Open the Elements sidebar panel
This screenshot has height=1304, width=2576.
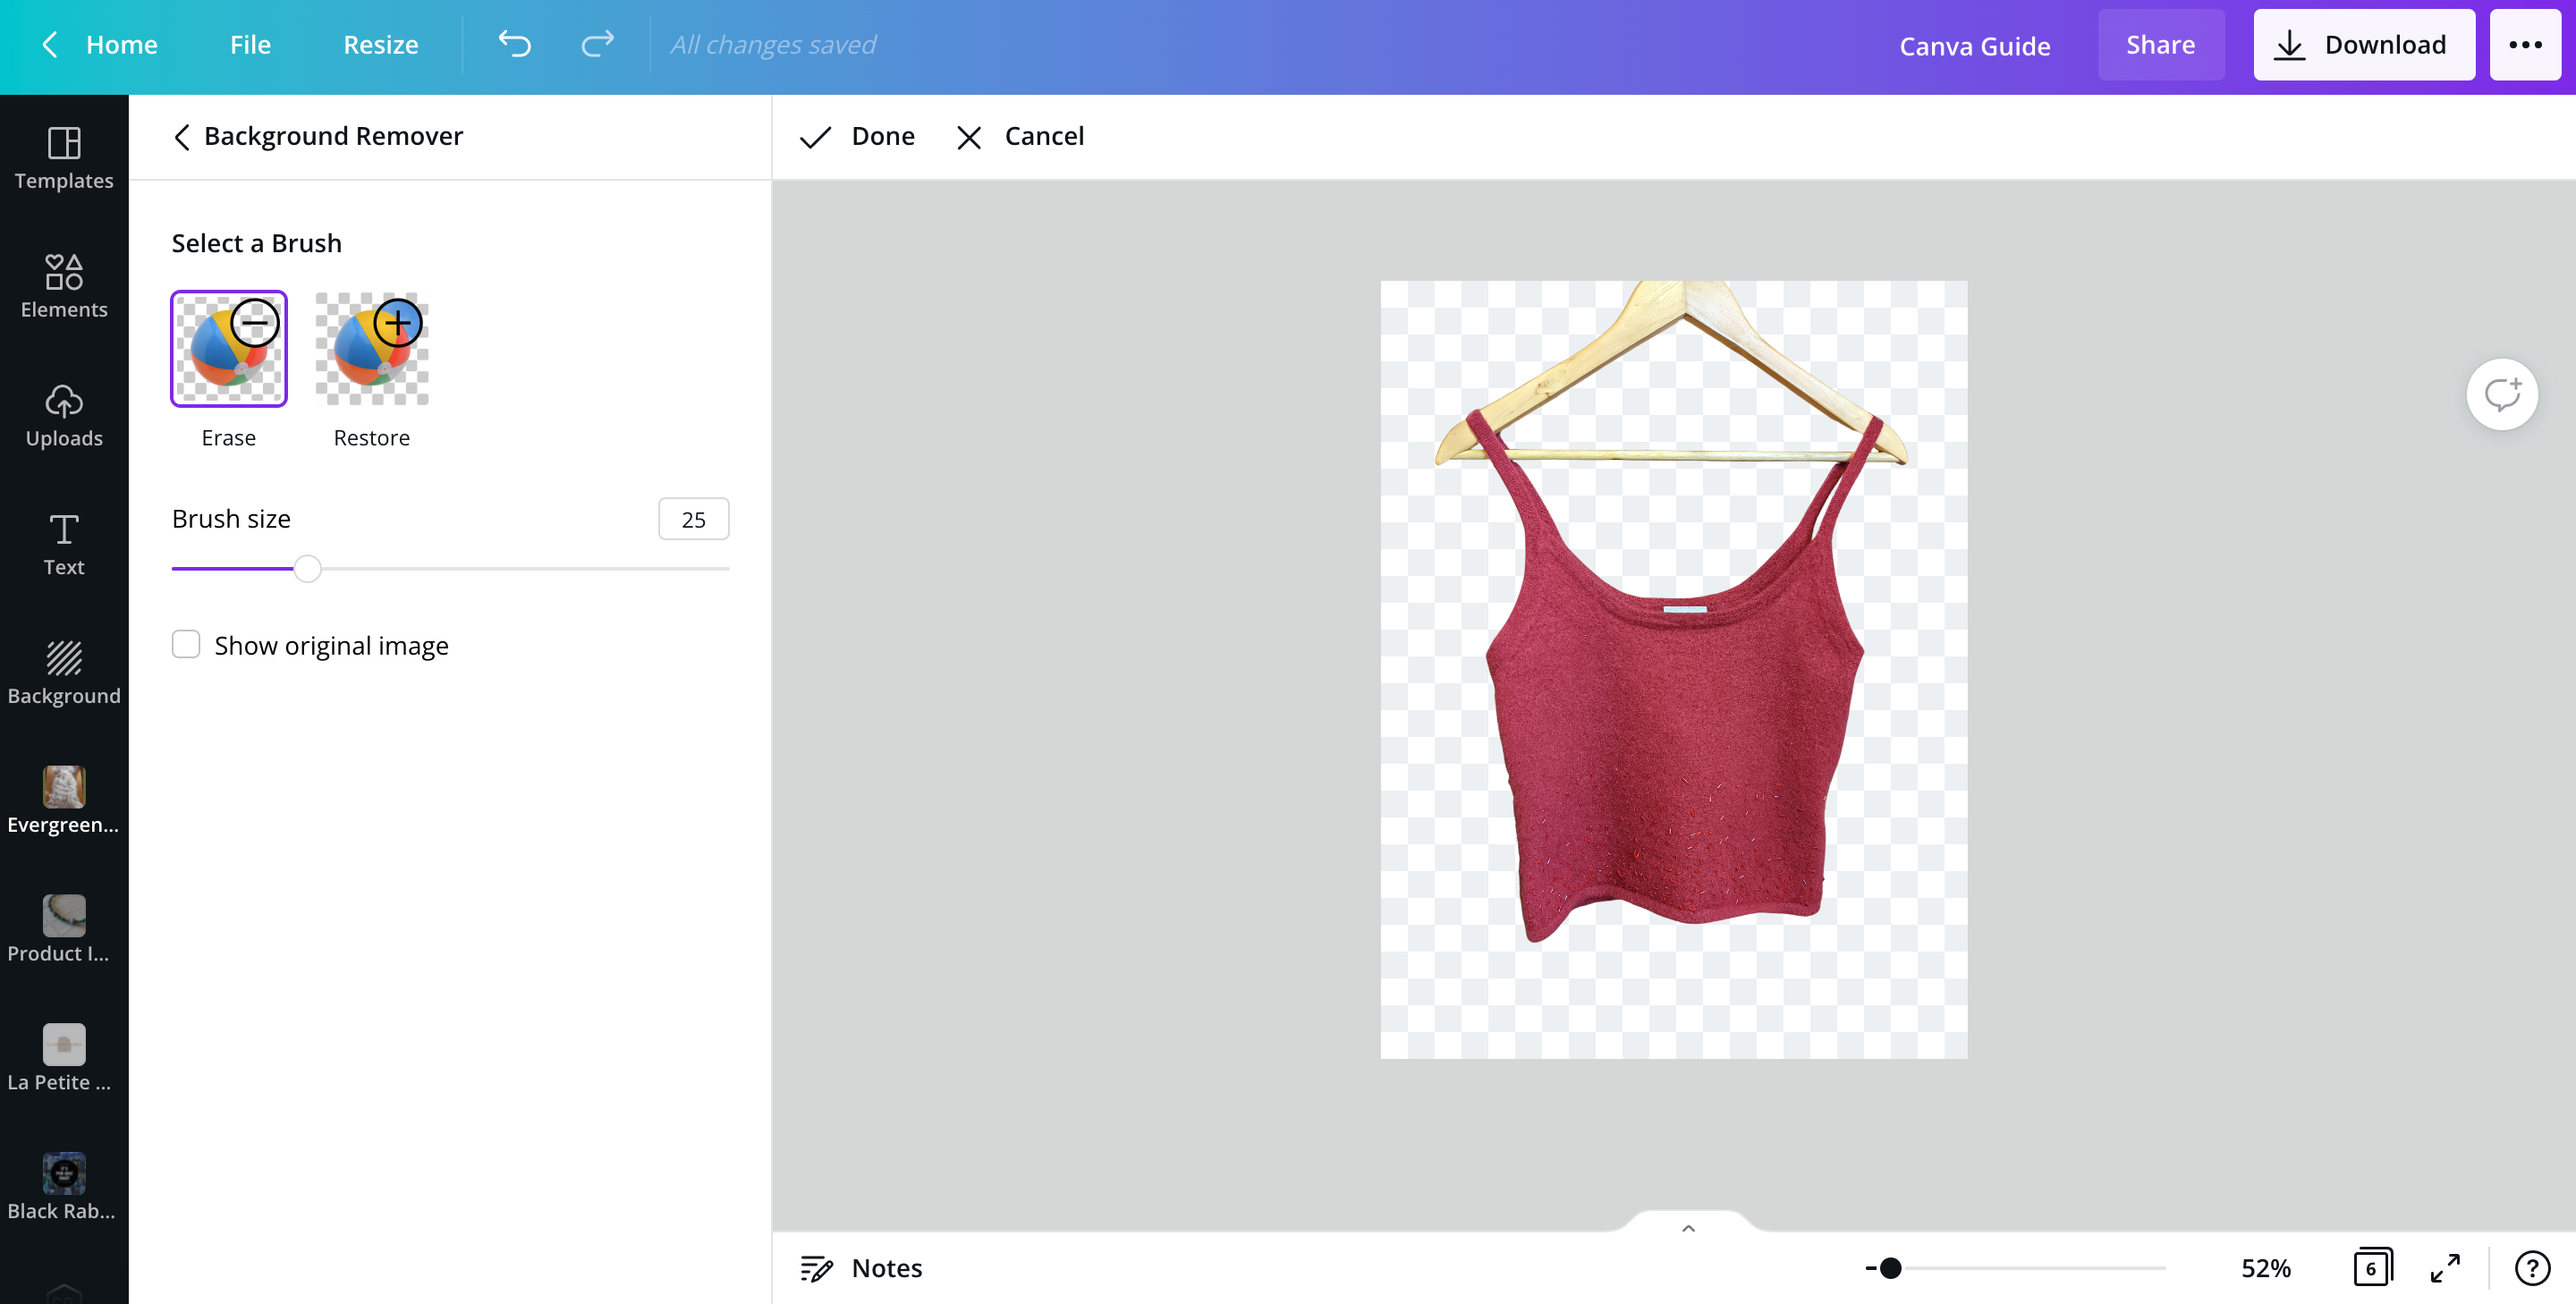click(64, 286)
